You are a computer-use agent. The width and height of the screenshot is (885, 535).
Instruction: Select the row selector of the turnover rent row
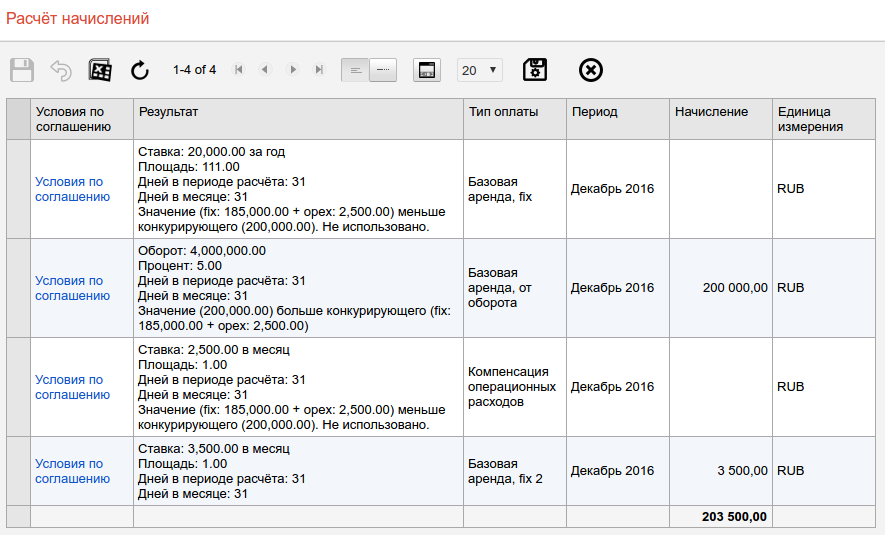(18, 288)
